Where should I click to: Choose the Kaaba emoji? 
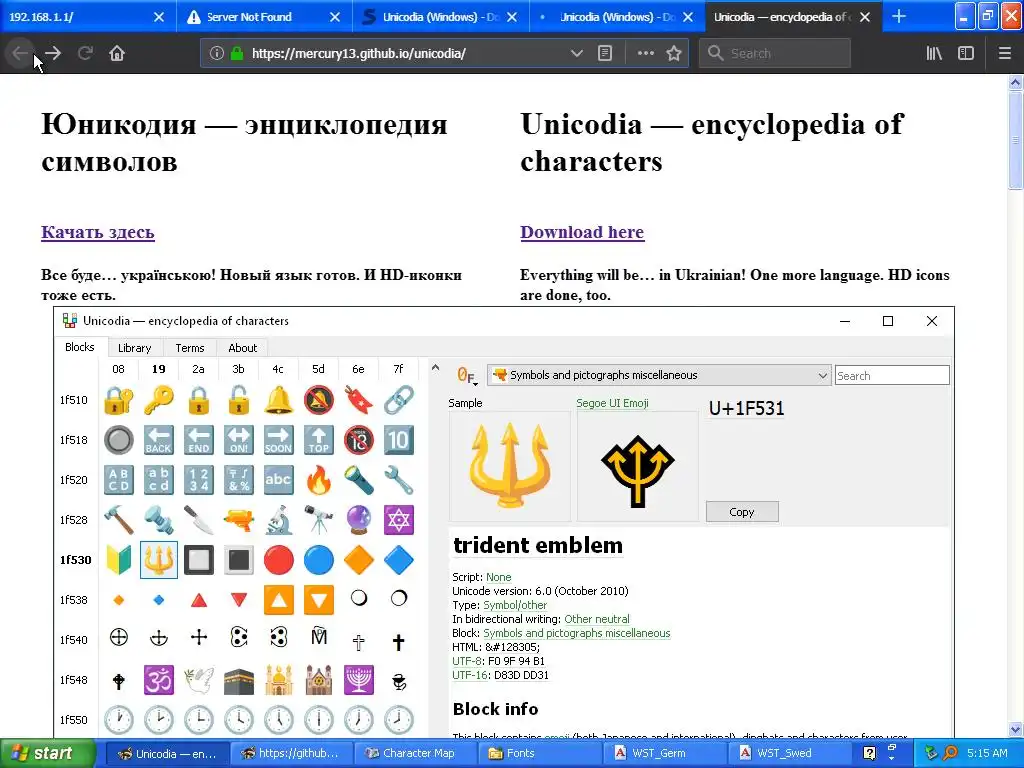click(238, 680)
